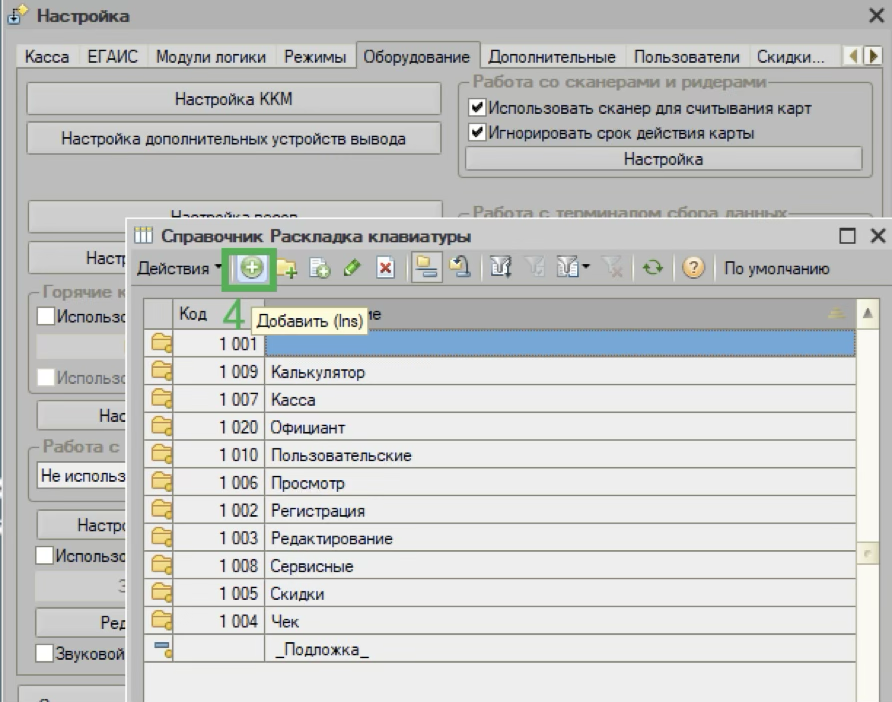Click the copy item icon in toolbar

pyautogui.click(x=319, y=268)
